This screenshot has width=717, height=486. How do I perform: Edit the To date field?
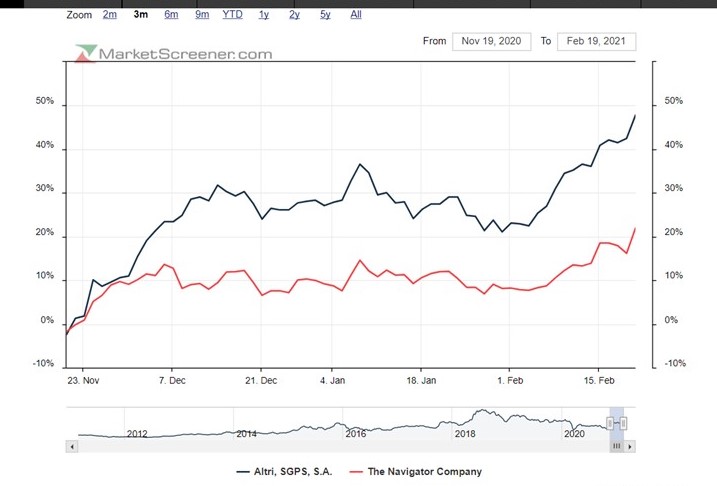596,41
